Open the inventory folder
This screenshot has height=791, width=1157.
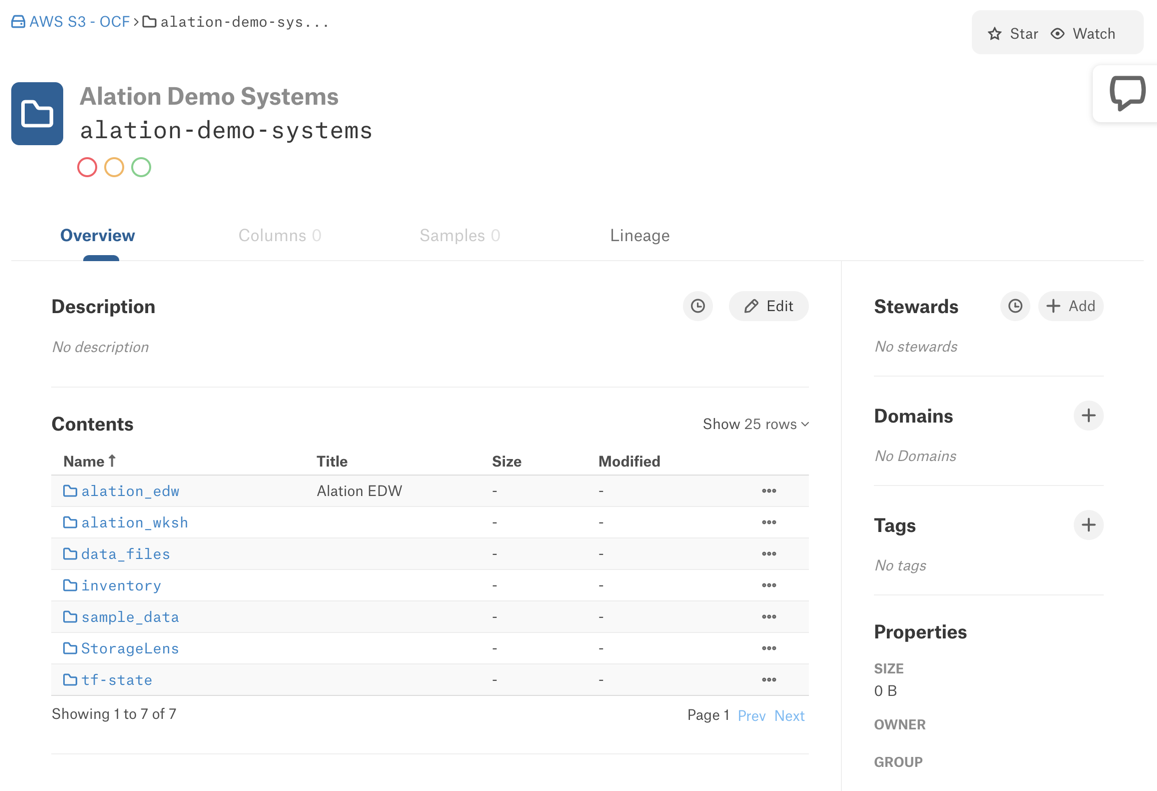(112, 586)
